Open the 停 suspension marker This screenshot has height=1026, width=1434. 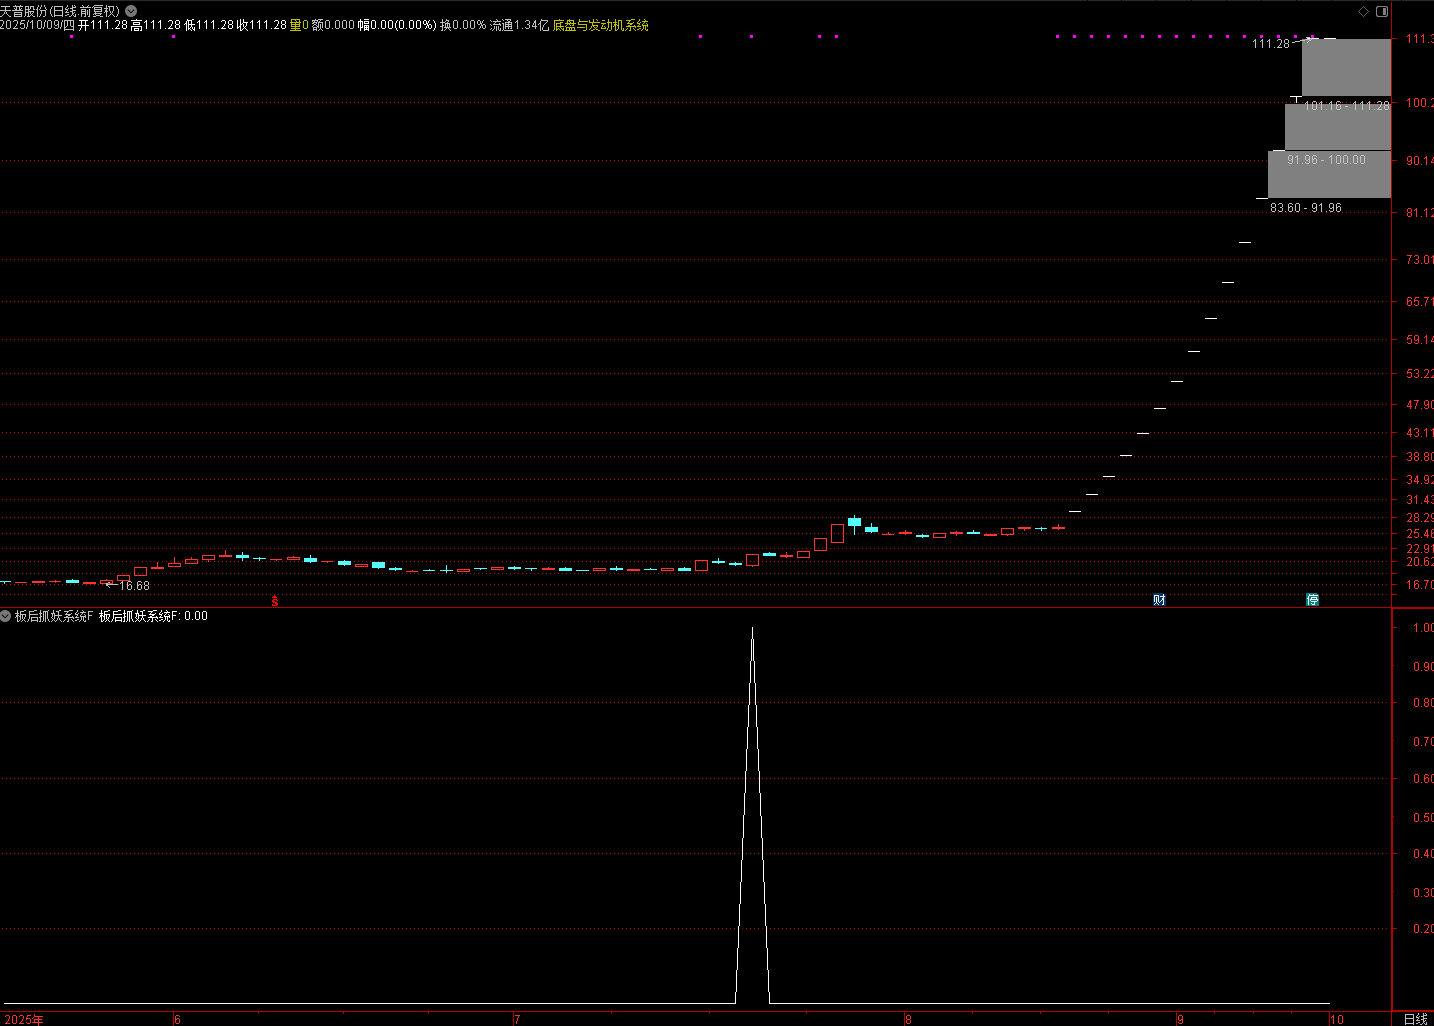click(x=1312, y=600)
